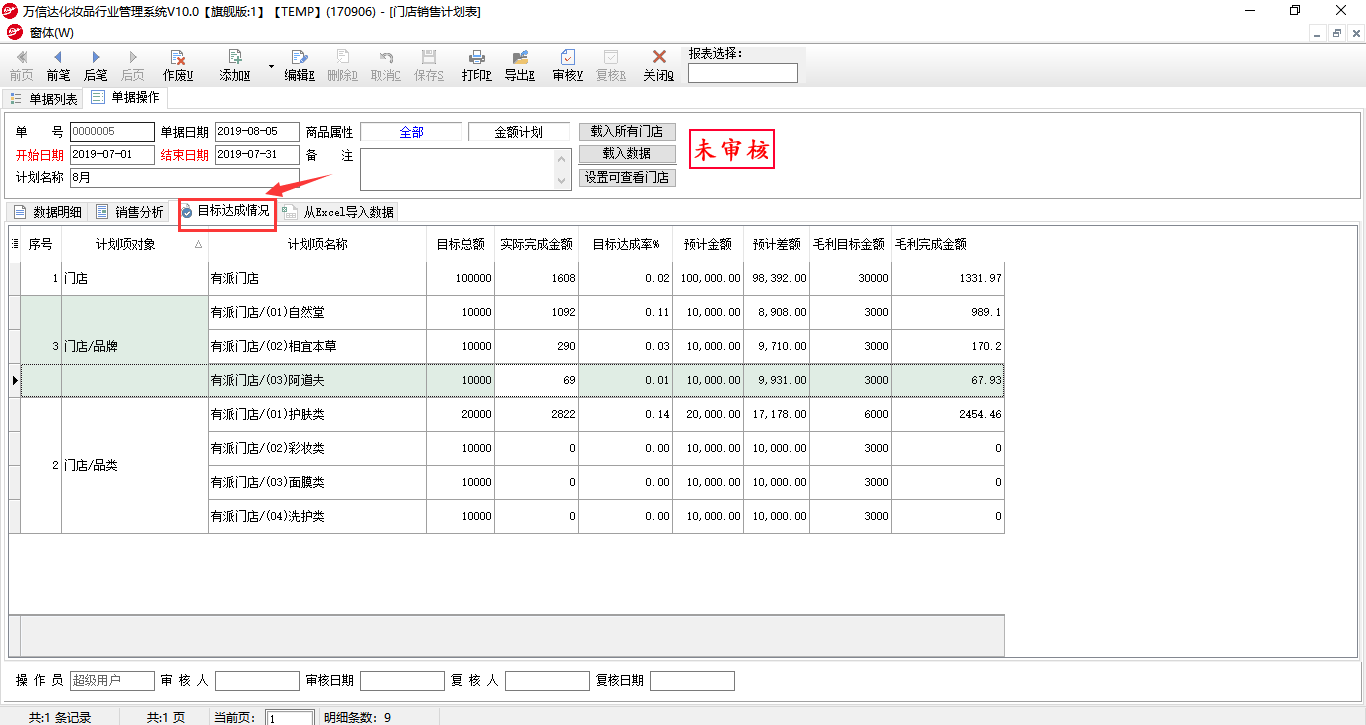Go to last page 后页 icon

pyautogui.click(x=132, y=65)
